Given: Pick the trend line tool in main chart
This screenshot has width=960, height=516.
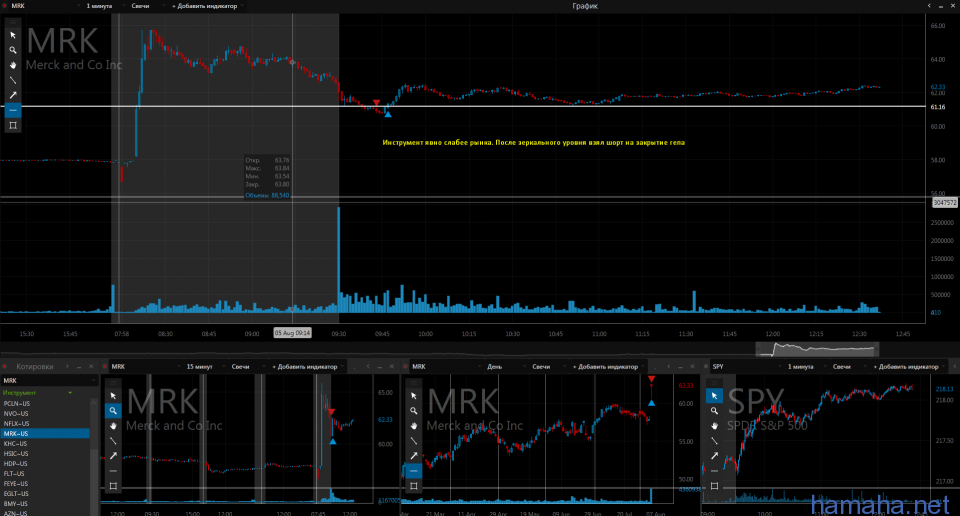Looking at the screenshot, I should click(13, 80).
